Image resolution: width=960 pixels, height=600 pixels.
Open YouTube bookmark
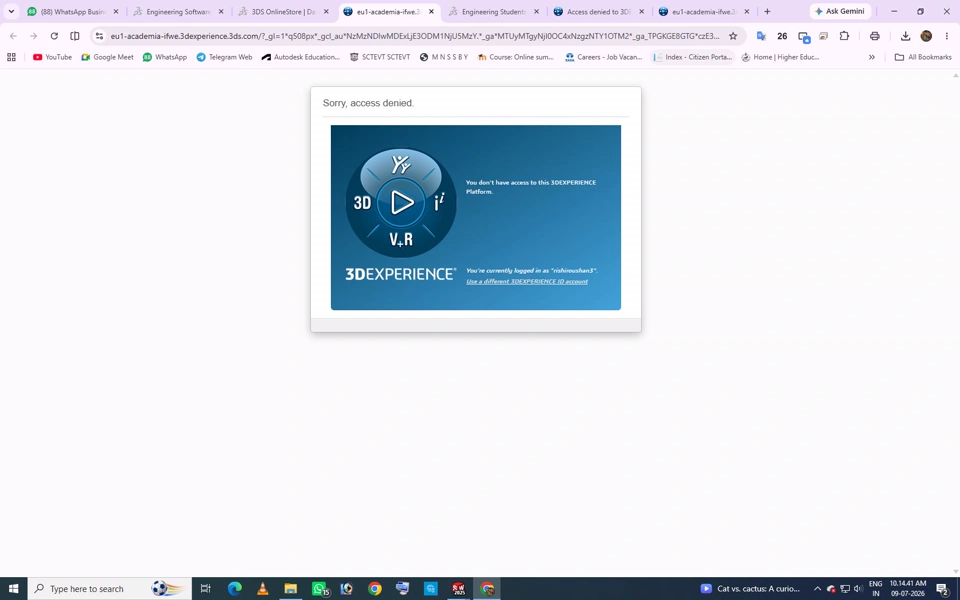52,57
